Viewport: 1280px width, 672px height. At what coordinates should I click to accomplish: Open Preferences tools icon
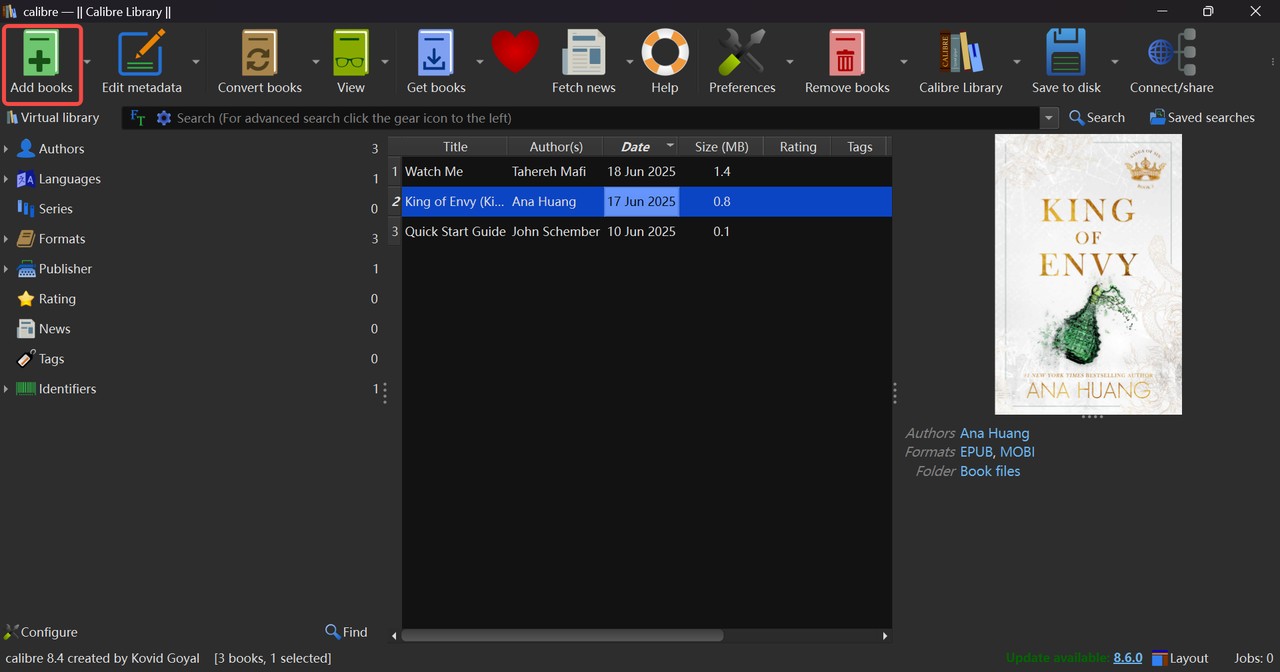click(x=742, y=53)
